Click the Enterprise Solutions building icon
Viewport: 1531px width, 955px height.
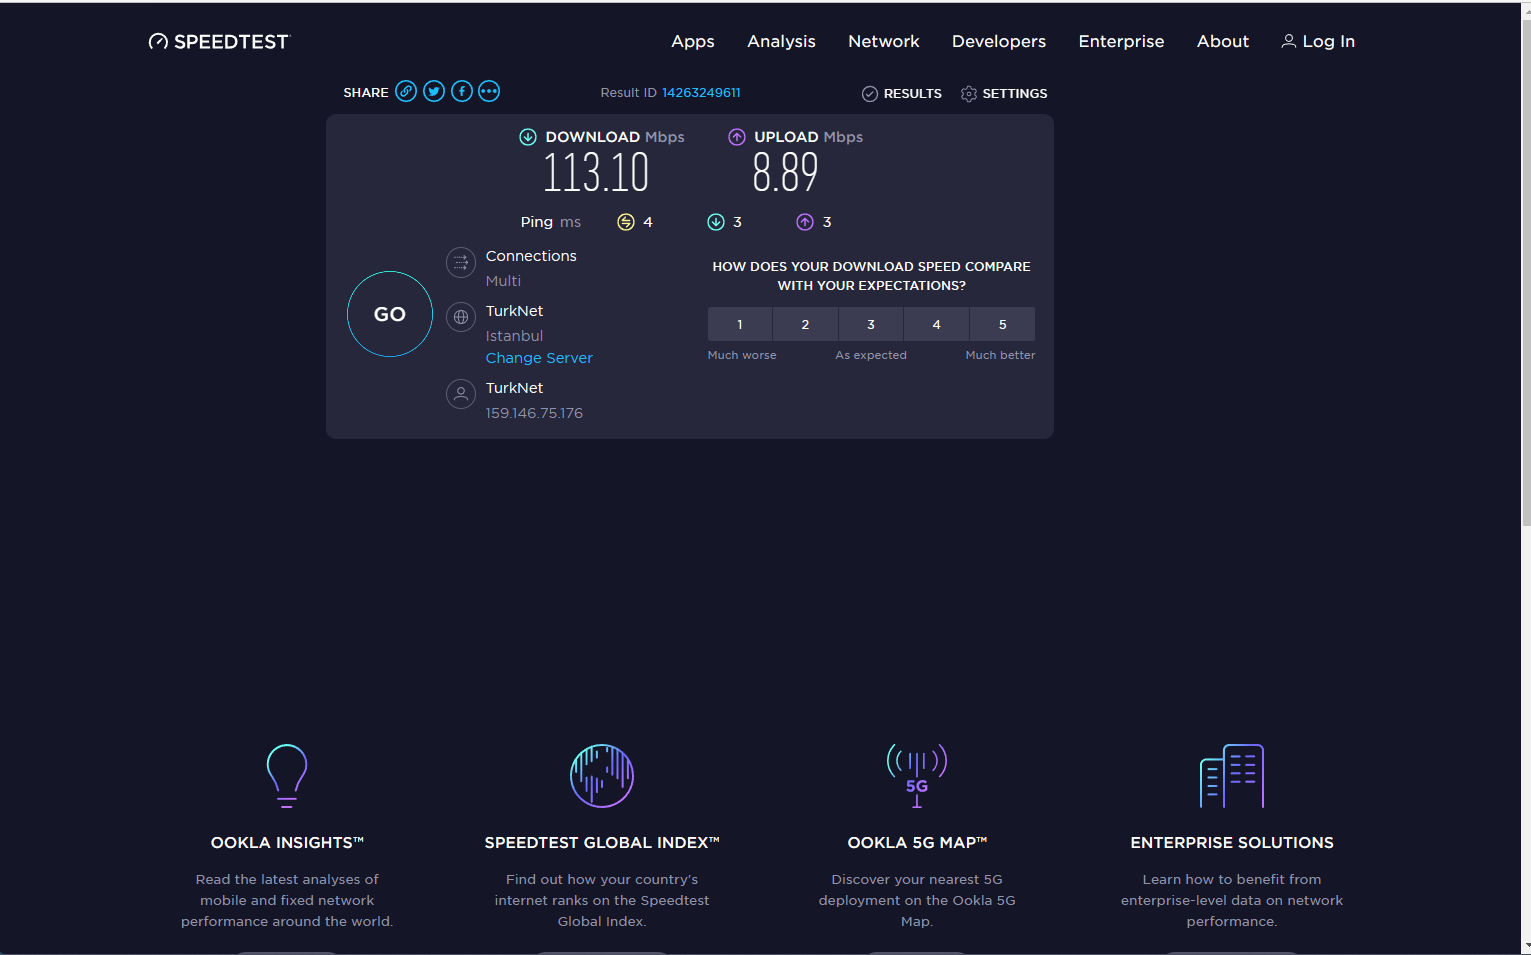(1232, 776)
